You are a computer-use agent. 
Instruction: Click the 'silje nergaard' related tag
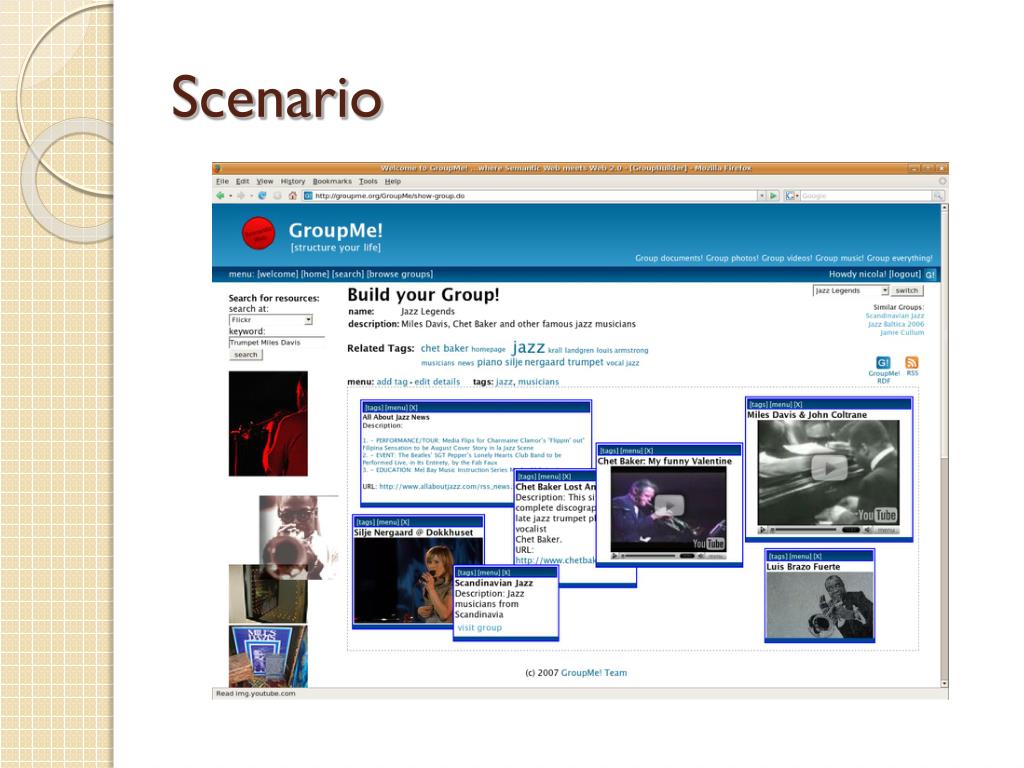click(535, 362)
